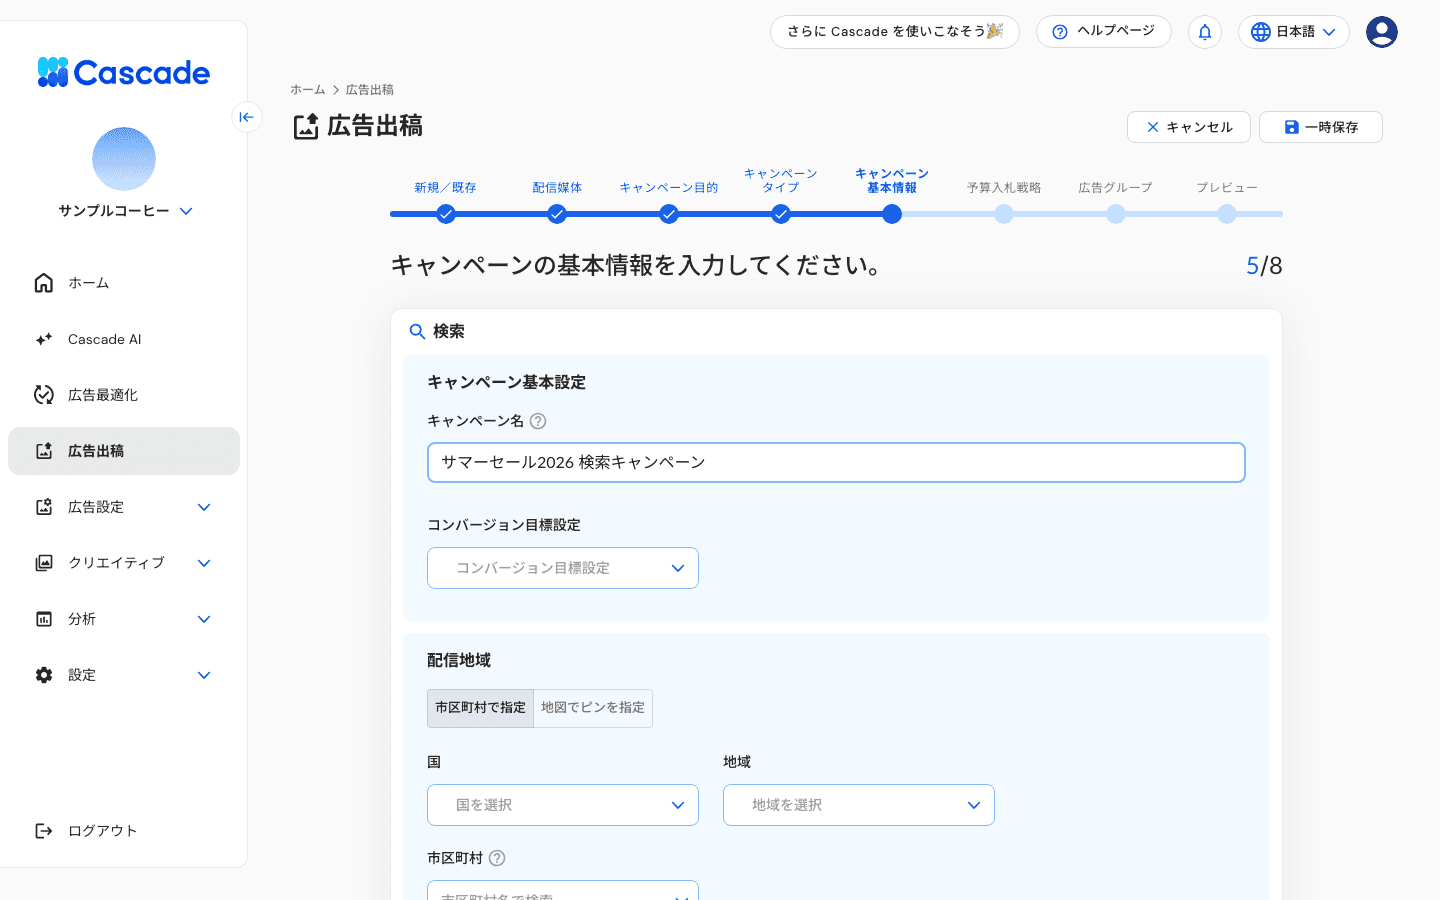The height and width of the screenshot is (900, 1440).
Task: Open the user profile avatar menu
Action: coord(1382,32)
